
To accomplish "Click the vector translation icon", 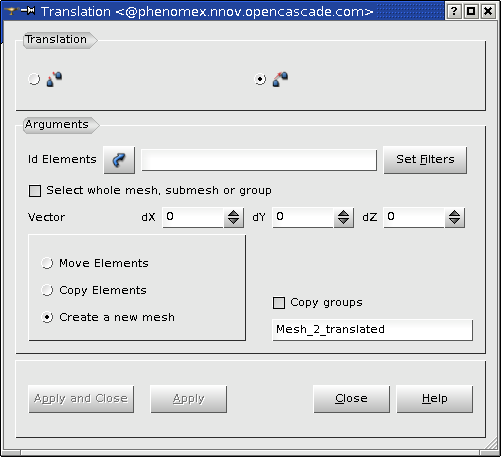I will [280, 79].
